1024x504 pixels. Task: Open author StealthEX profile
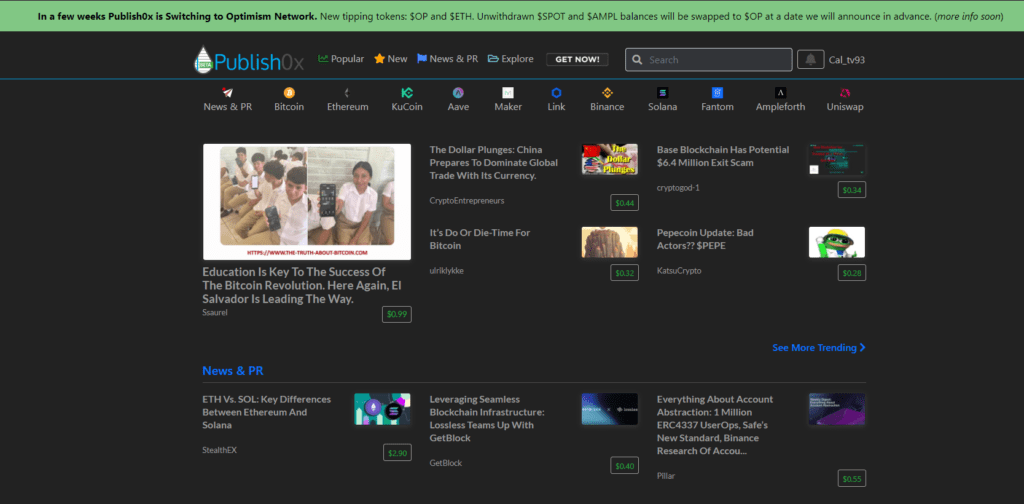(x=219, y=450)
